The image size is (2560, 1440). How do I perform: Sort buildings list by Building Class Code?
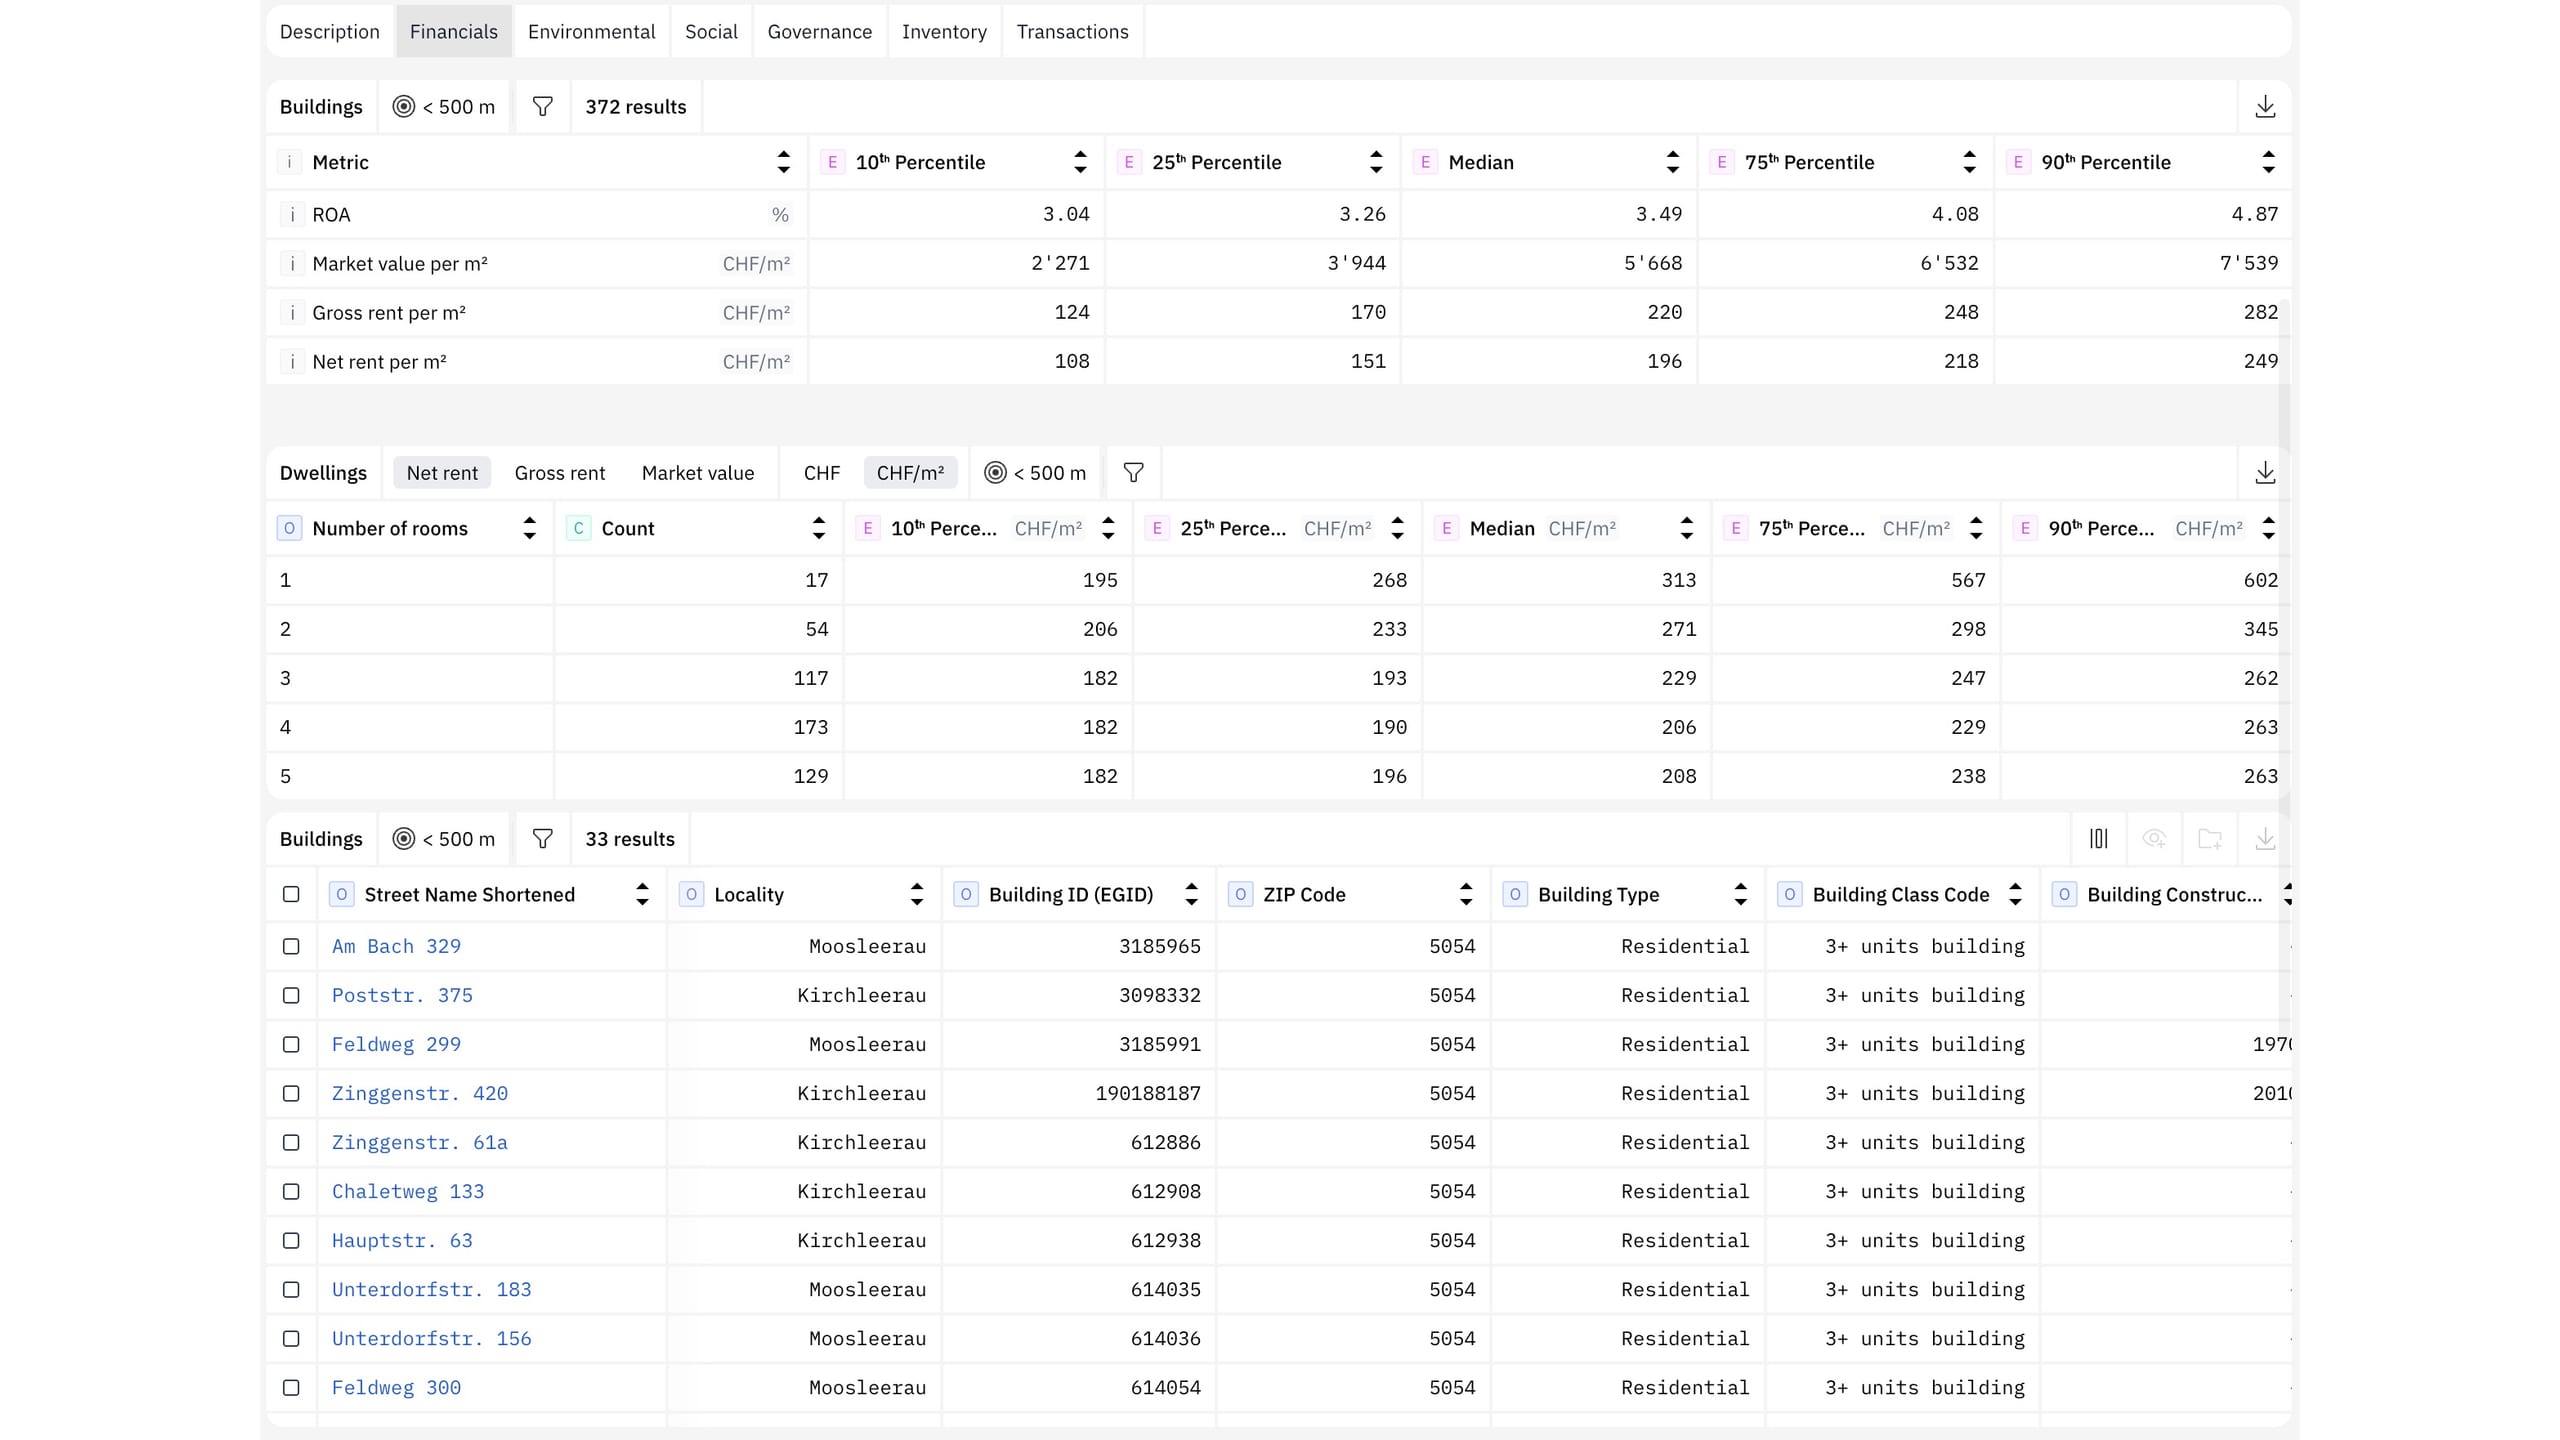(x=2015, y=894)
